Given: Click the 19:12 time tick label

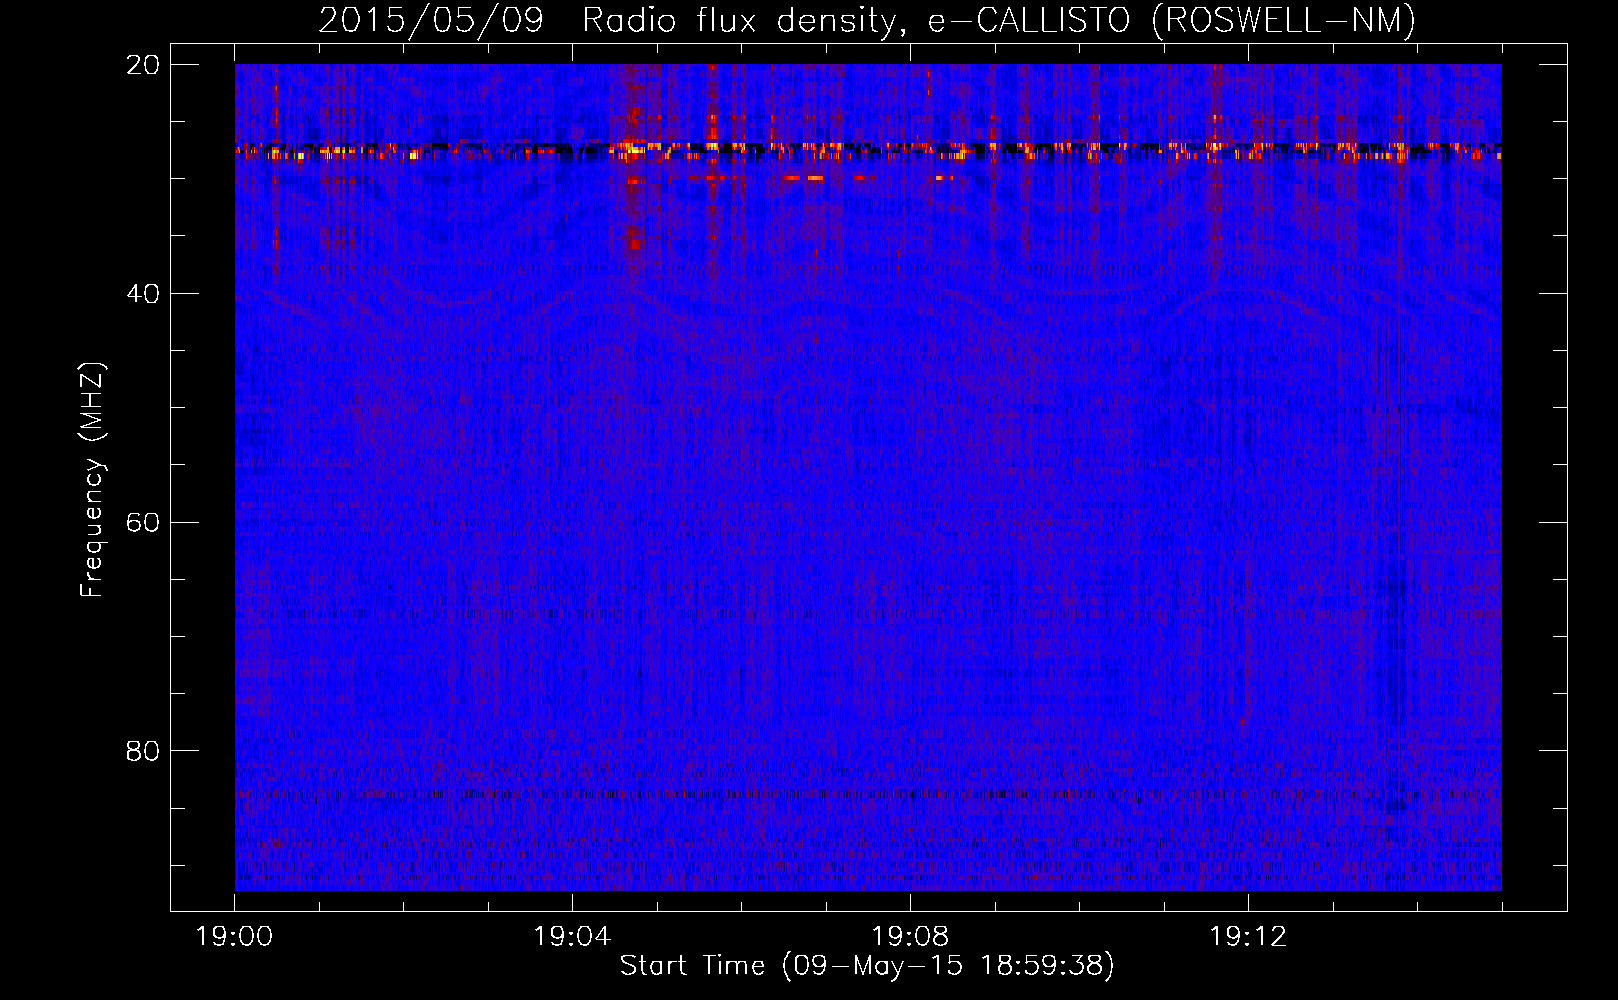Looking at the screenshot, I should click(1248, 937).
